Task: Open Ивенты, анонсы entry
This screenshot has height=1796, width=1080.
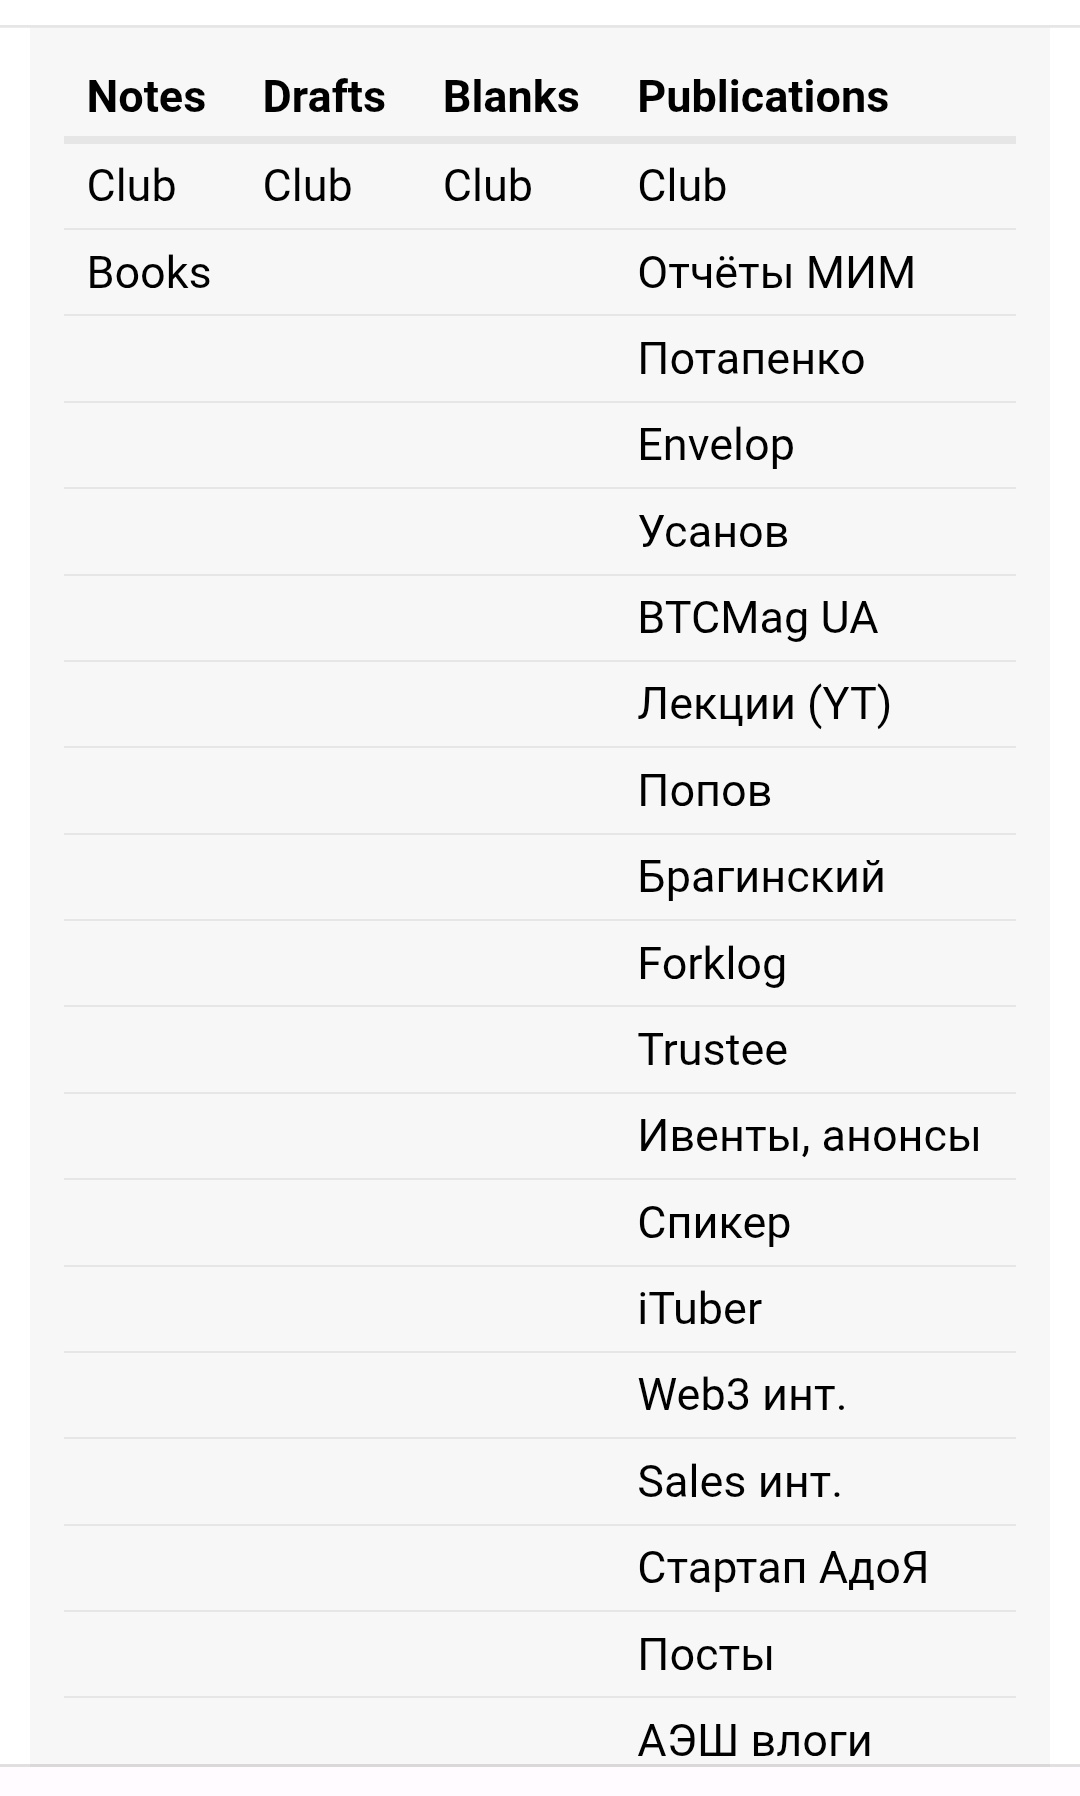Action: (x=808, y=1136)
